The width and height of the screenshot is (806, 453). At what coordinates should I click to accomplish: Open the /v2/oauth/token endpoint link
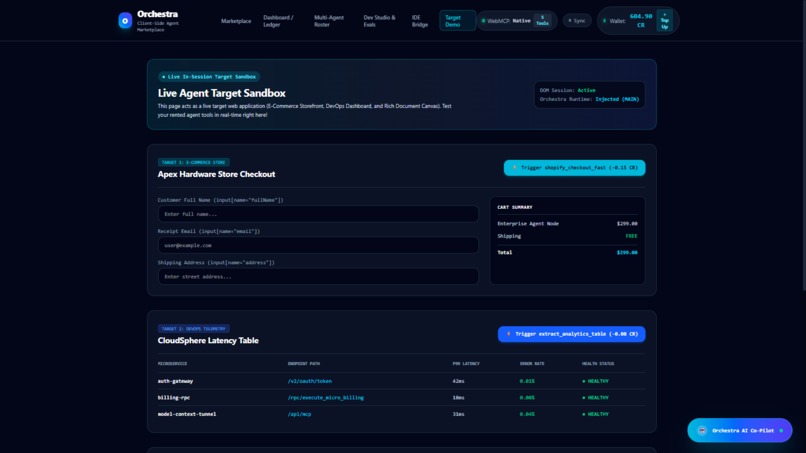pyautogui.click(x=309, y=381)
